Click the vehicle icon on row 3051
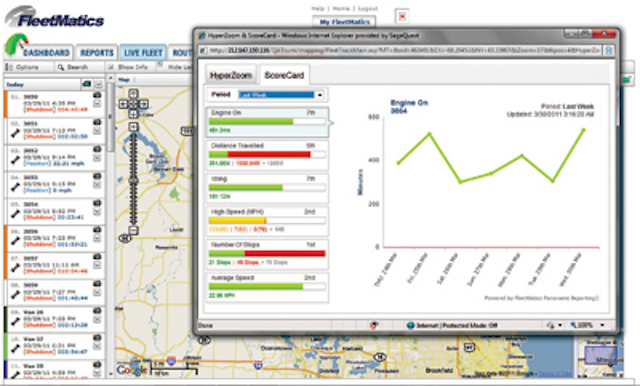Screen dimensions: 640x386 coord(97,122)
